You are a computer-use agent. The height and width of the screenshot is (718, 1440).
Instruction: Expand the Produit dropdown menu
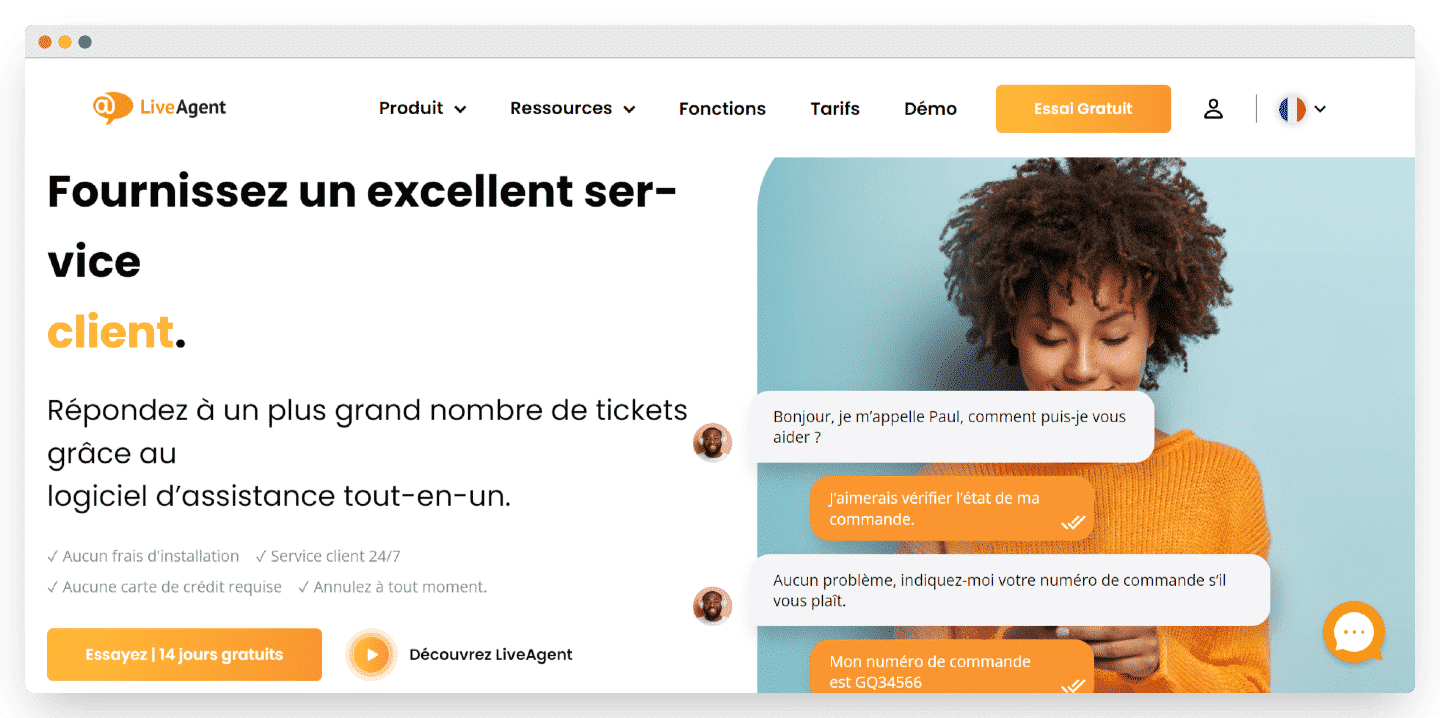point(423,109)
